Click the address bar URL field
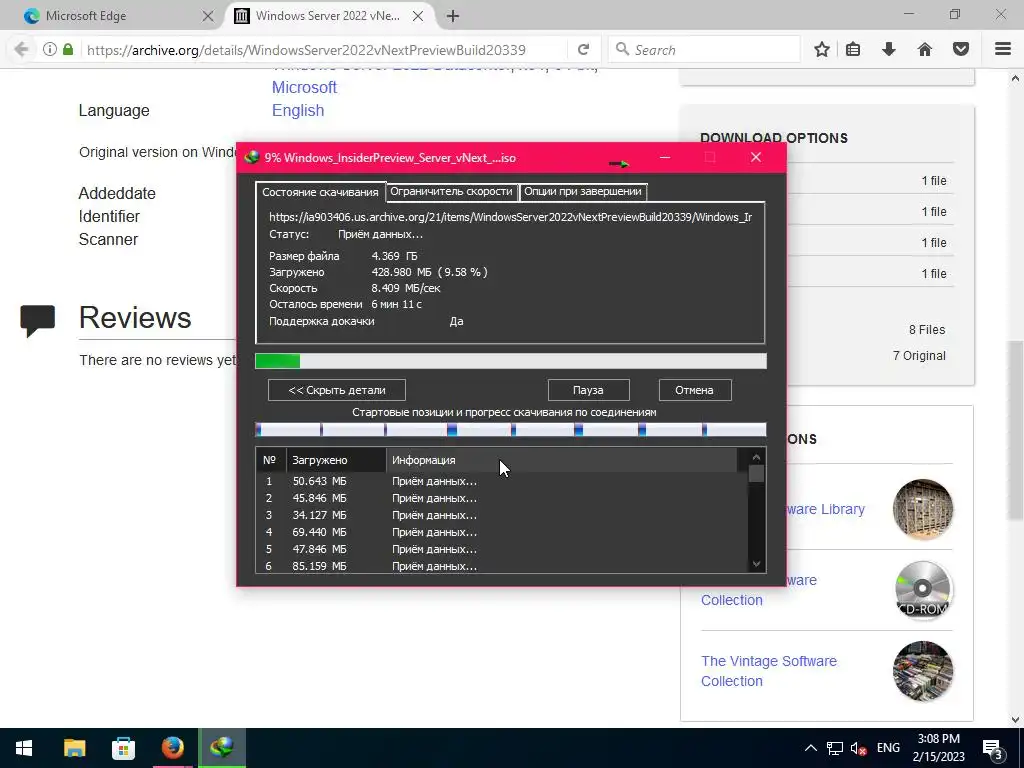The image size is (1024, 768). pos(323,50)
